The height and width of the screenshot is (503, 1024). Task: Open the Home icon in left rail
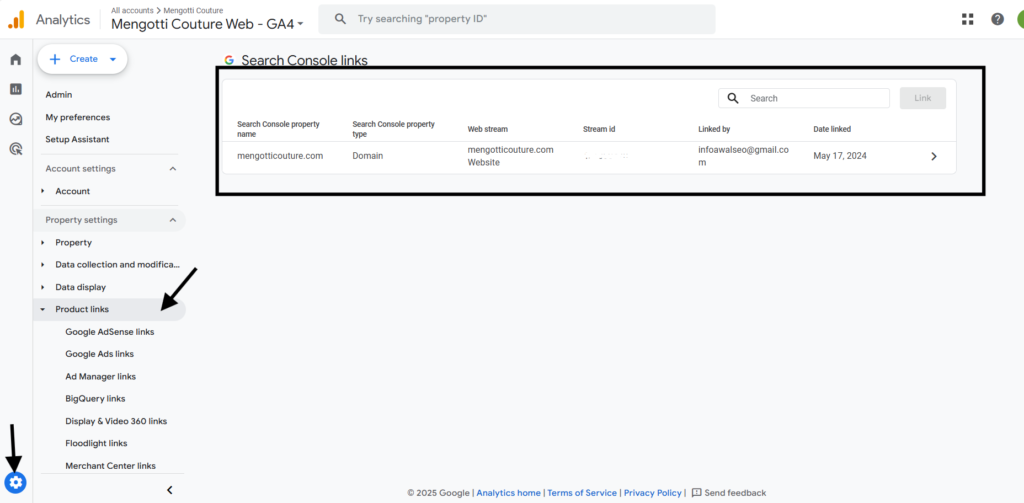[16, 59]
